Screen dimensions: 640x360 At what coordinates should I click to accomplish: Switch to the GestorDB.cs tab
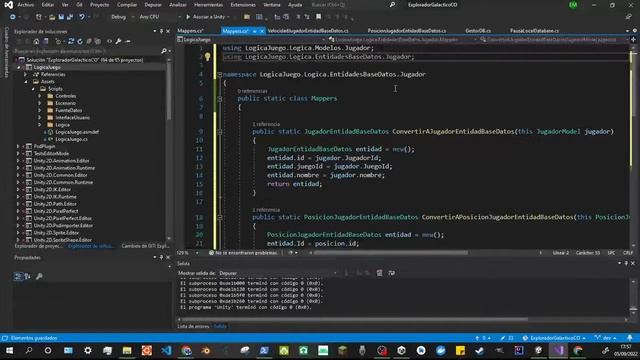click(478, 31)
